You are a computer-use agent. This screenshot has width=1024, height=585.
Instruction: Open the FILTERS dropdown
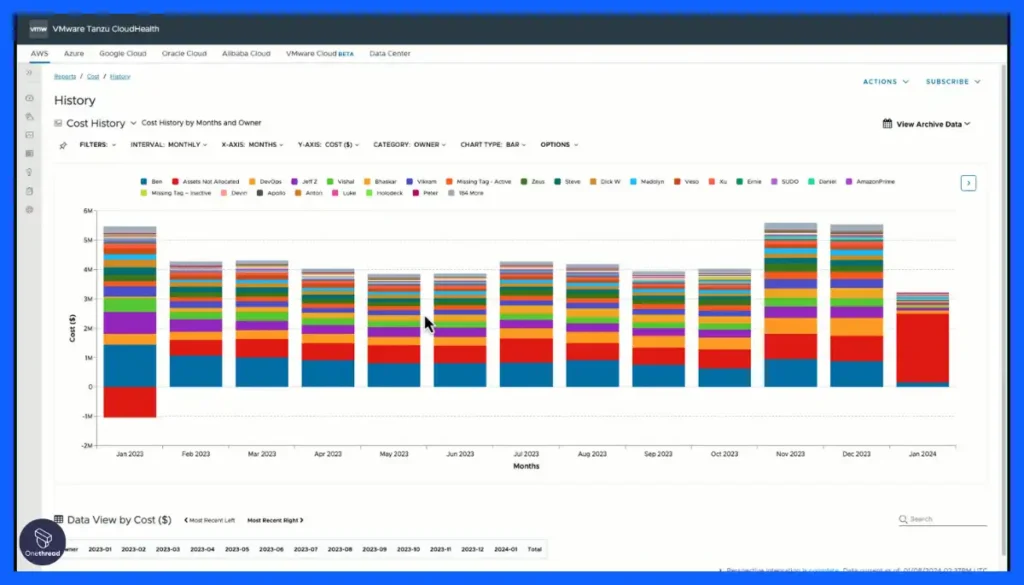(98, 145)
